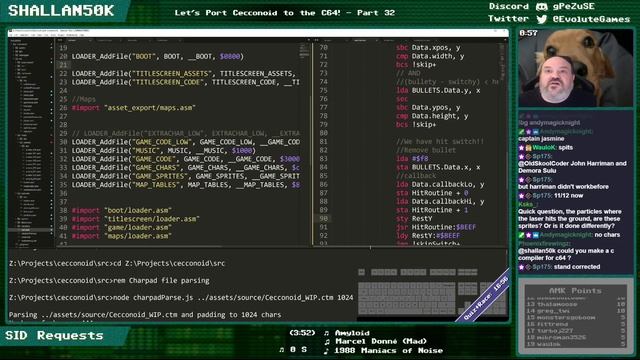Click the cmp Data.width, y line
640x360 pixels.
point(430,56)
